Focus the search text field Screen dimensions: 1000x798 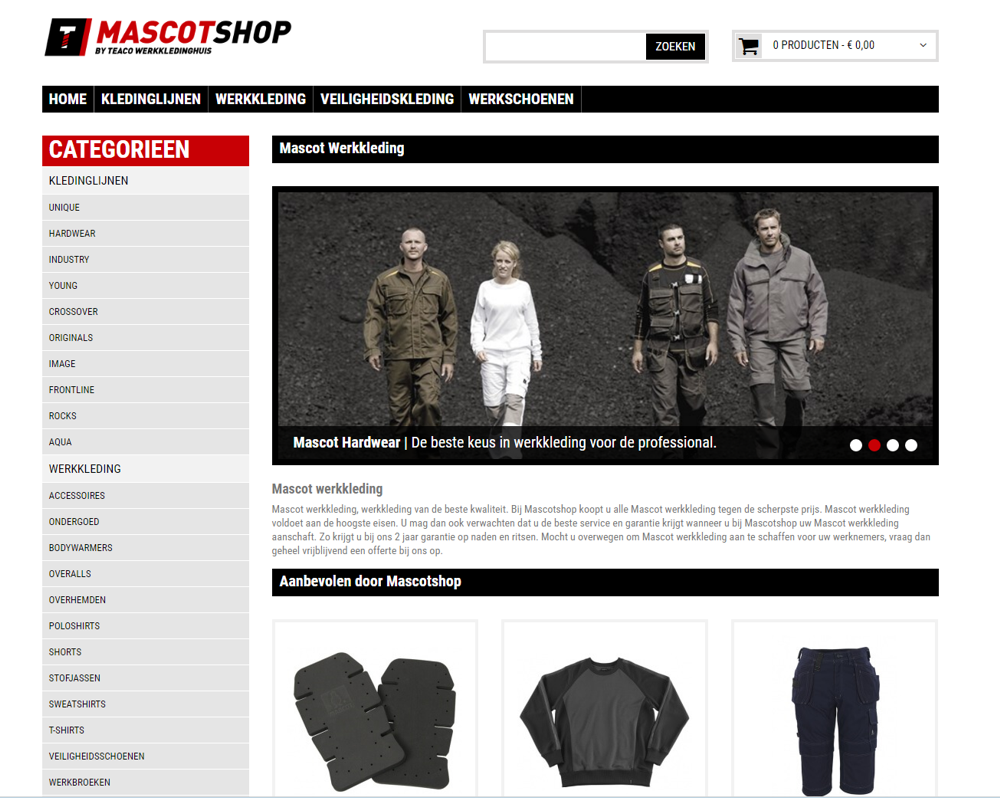coord(566,47)
